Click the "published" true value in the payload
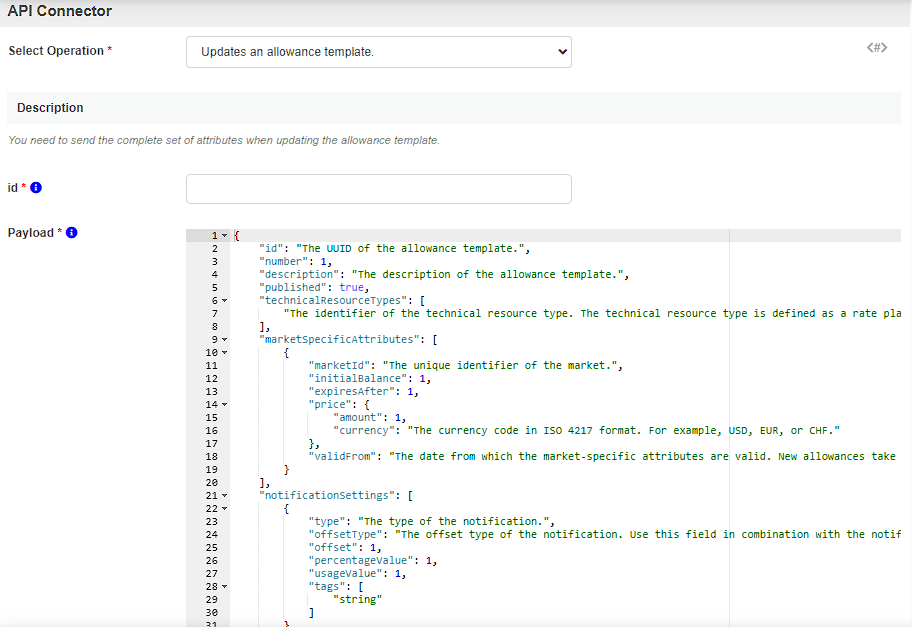 pos(353,287)
